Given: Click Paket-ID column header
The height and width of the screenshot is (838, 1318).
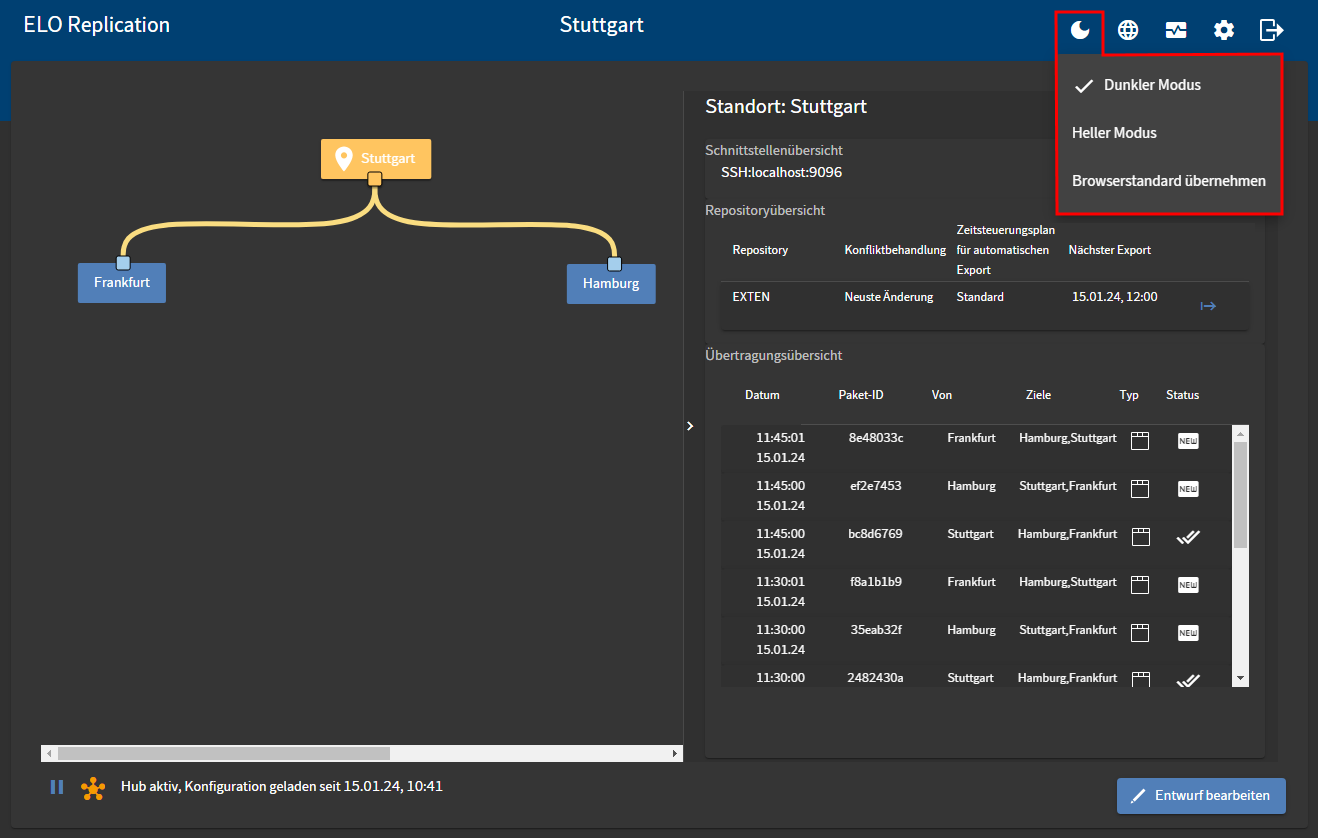Looking at the screenshot, I should pyautogui.click(x=861, y=395).
